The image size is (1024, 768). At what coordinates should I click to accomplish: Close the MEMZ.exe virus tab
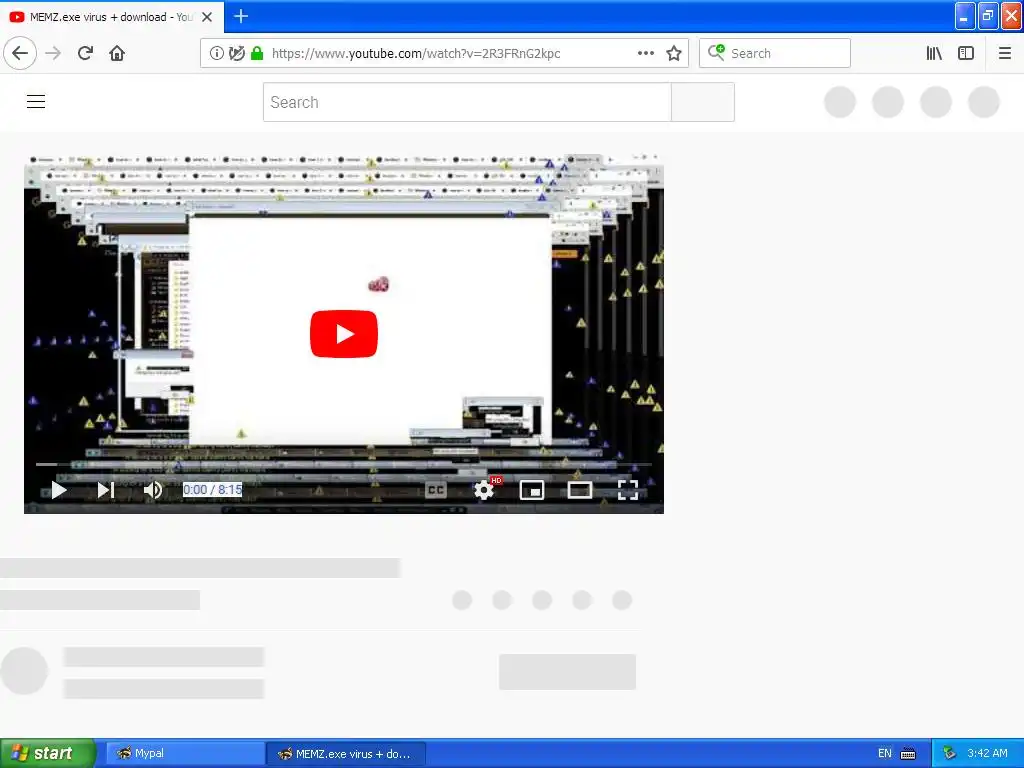point(207,17)
